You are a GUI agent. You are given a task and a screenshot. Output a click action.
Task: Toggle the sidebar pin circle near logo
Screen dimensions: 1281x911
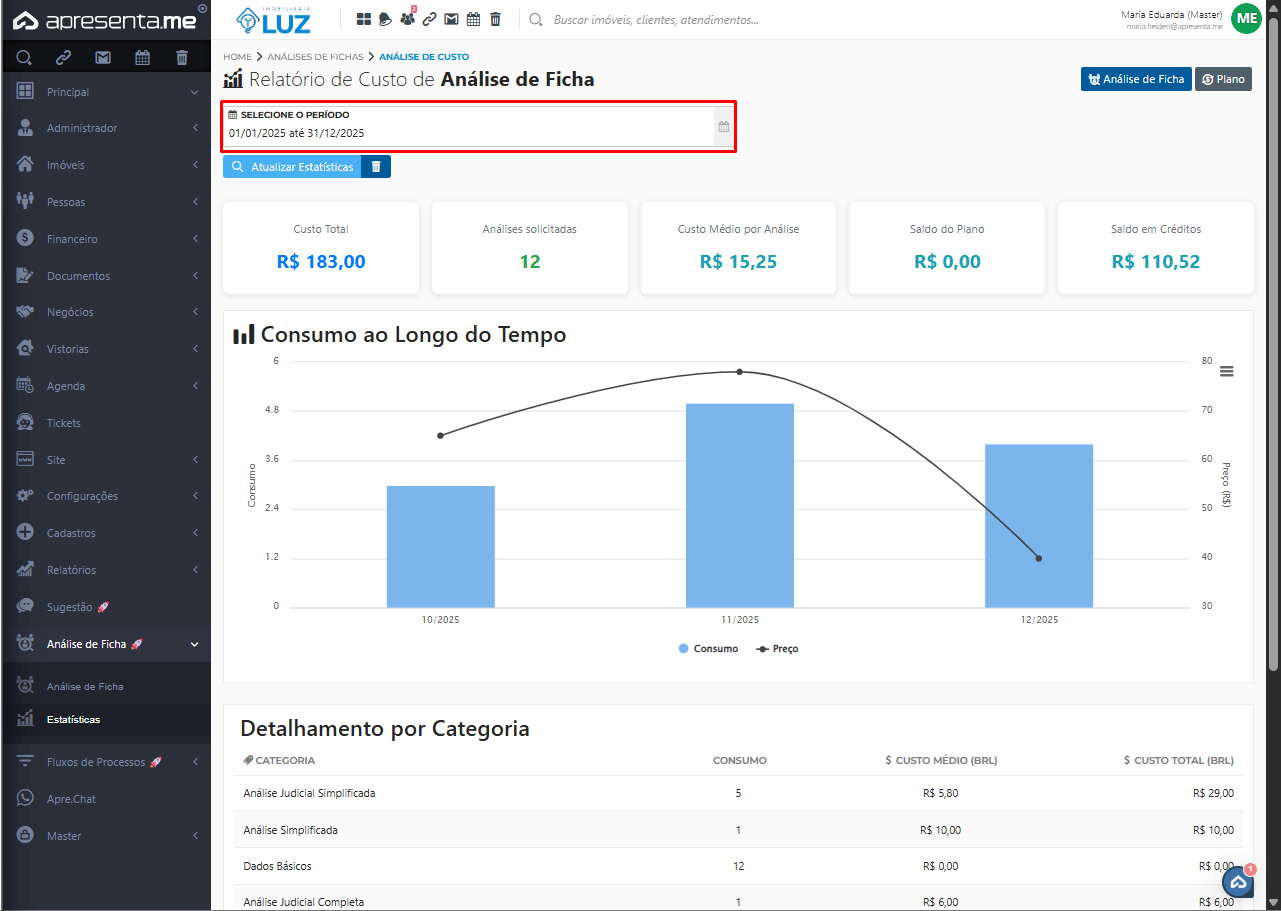click(x=203, y=9)
